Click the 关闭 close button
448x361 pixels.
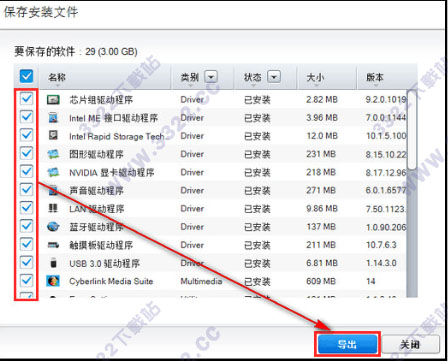(410, 344)
